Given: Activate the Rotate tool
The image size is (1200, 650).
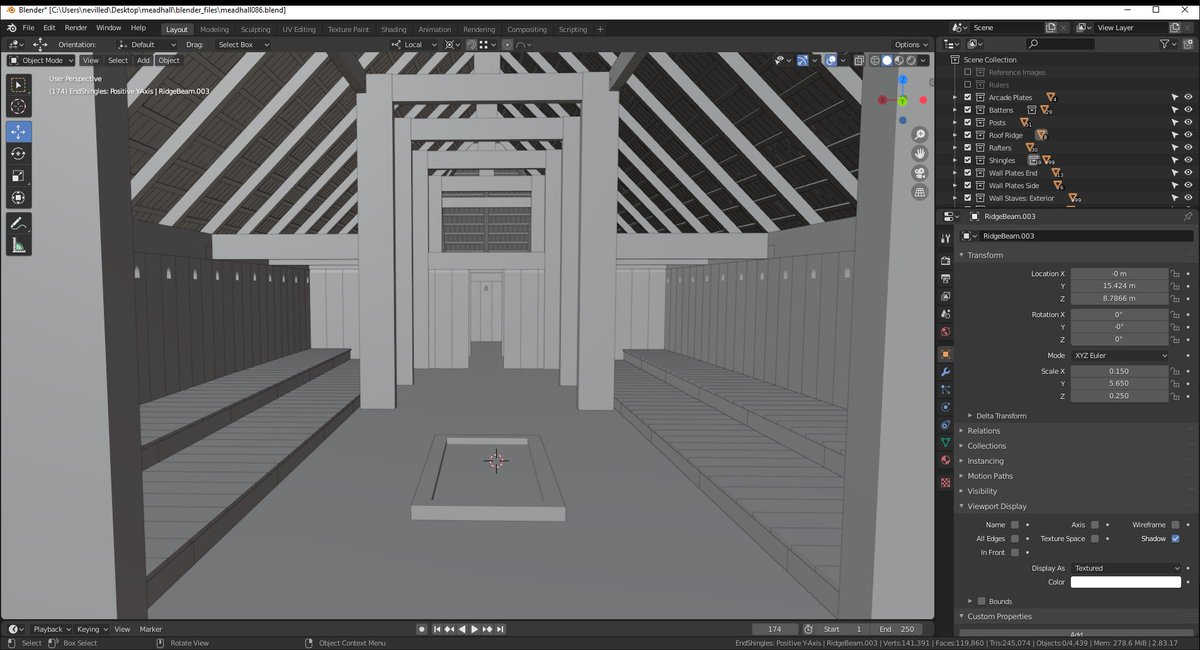Looking at the screenshot, I should (x=19, y=153).
